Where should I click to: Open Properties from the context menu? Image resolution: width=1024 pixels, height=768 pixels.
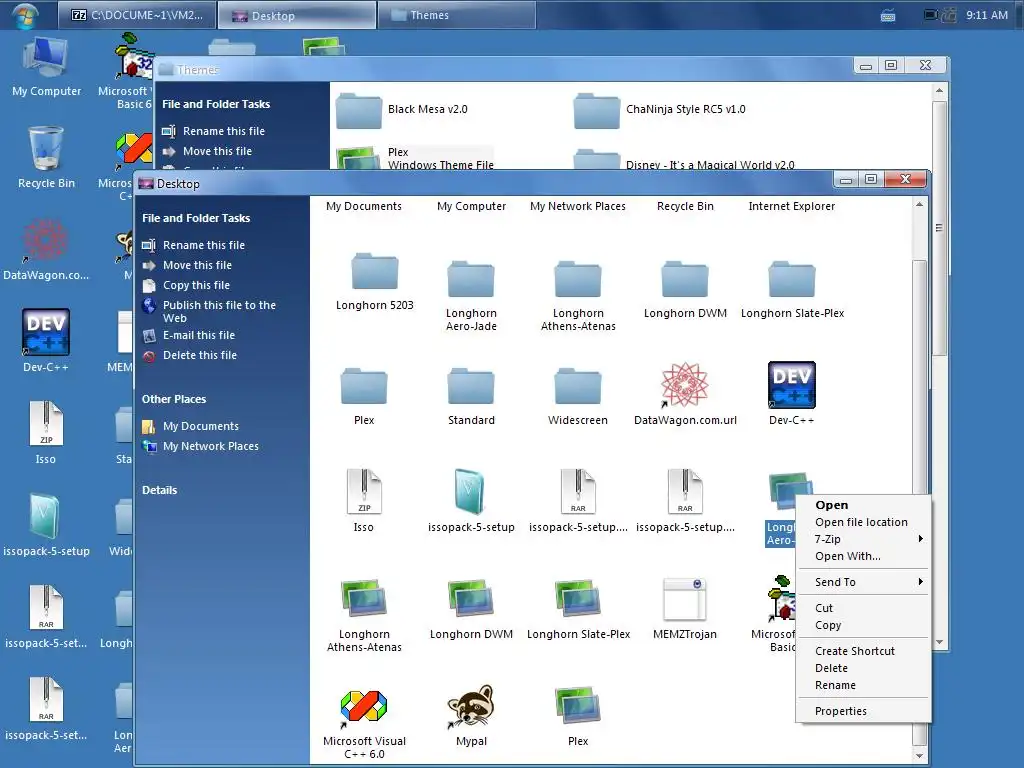coord(863,711)
